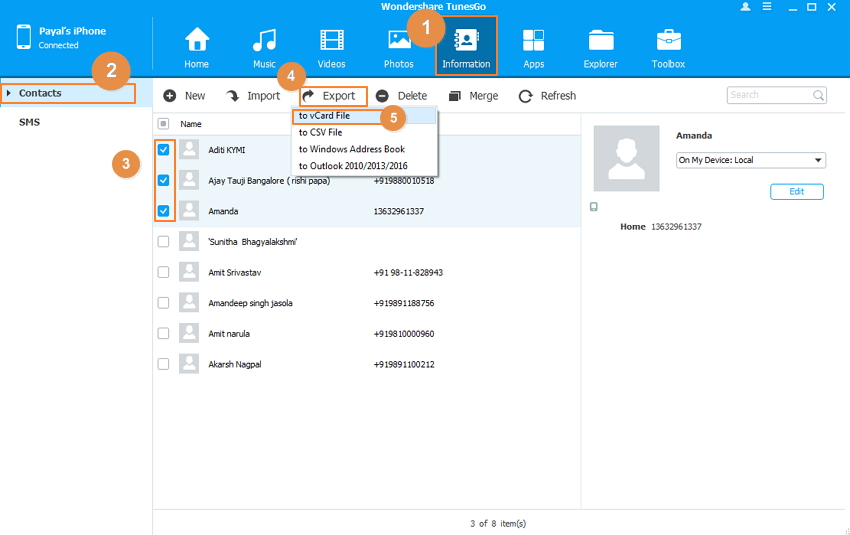The width and height of the screenshot is (850, 535).
Task: Toggle the select-all checkbox beside Name
Action: pyautogui.click(x=163, y=124)
